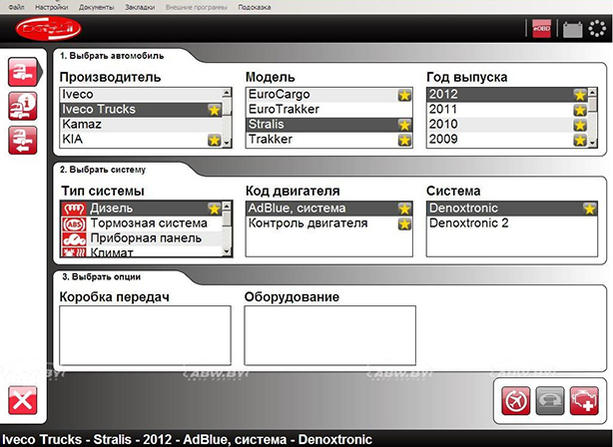Toggle favorite star for year 2012

pos(580,95)
